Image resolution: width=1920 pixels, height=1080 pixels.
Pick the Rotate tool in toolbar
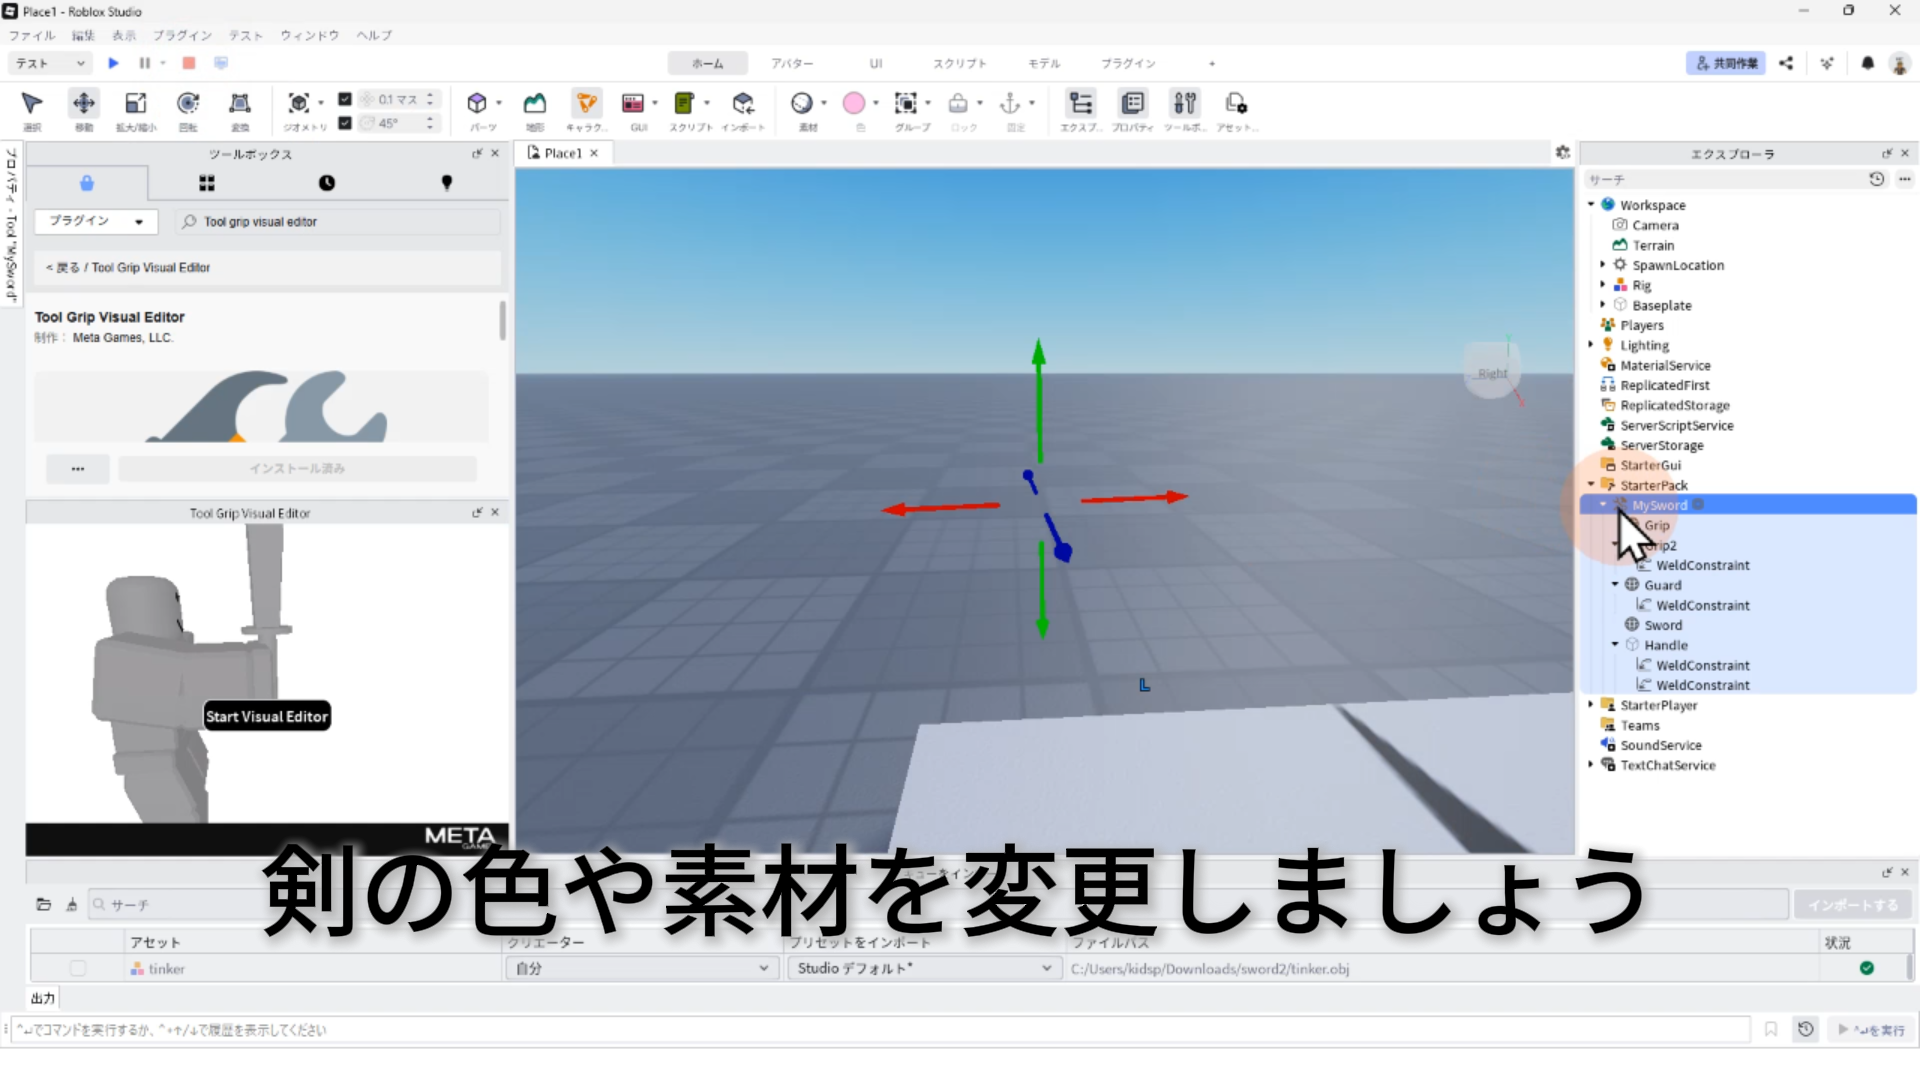188,103
